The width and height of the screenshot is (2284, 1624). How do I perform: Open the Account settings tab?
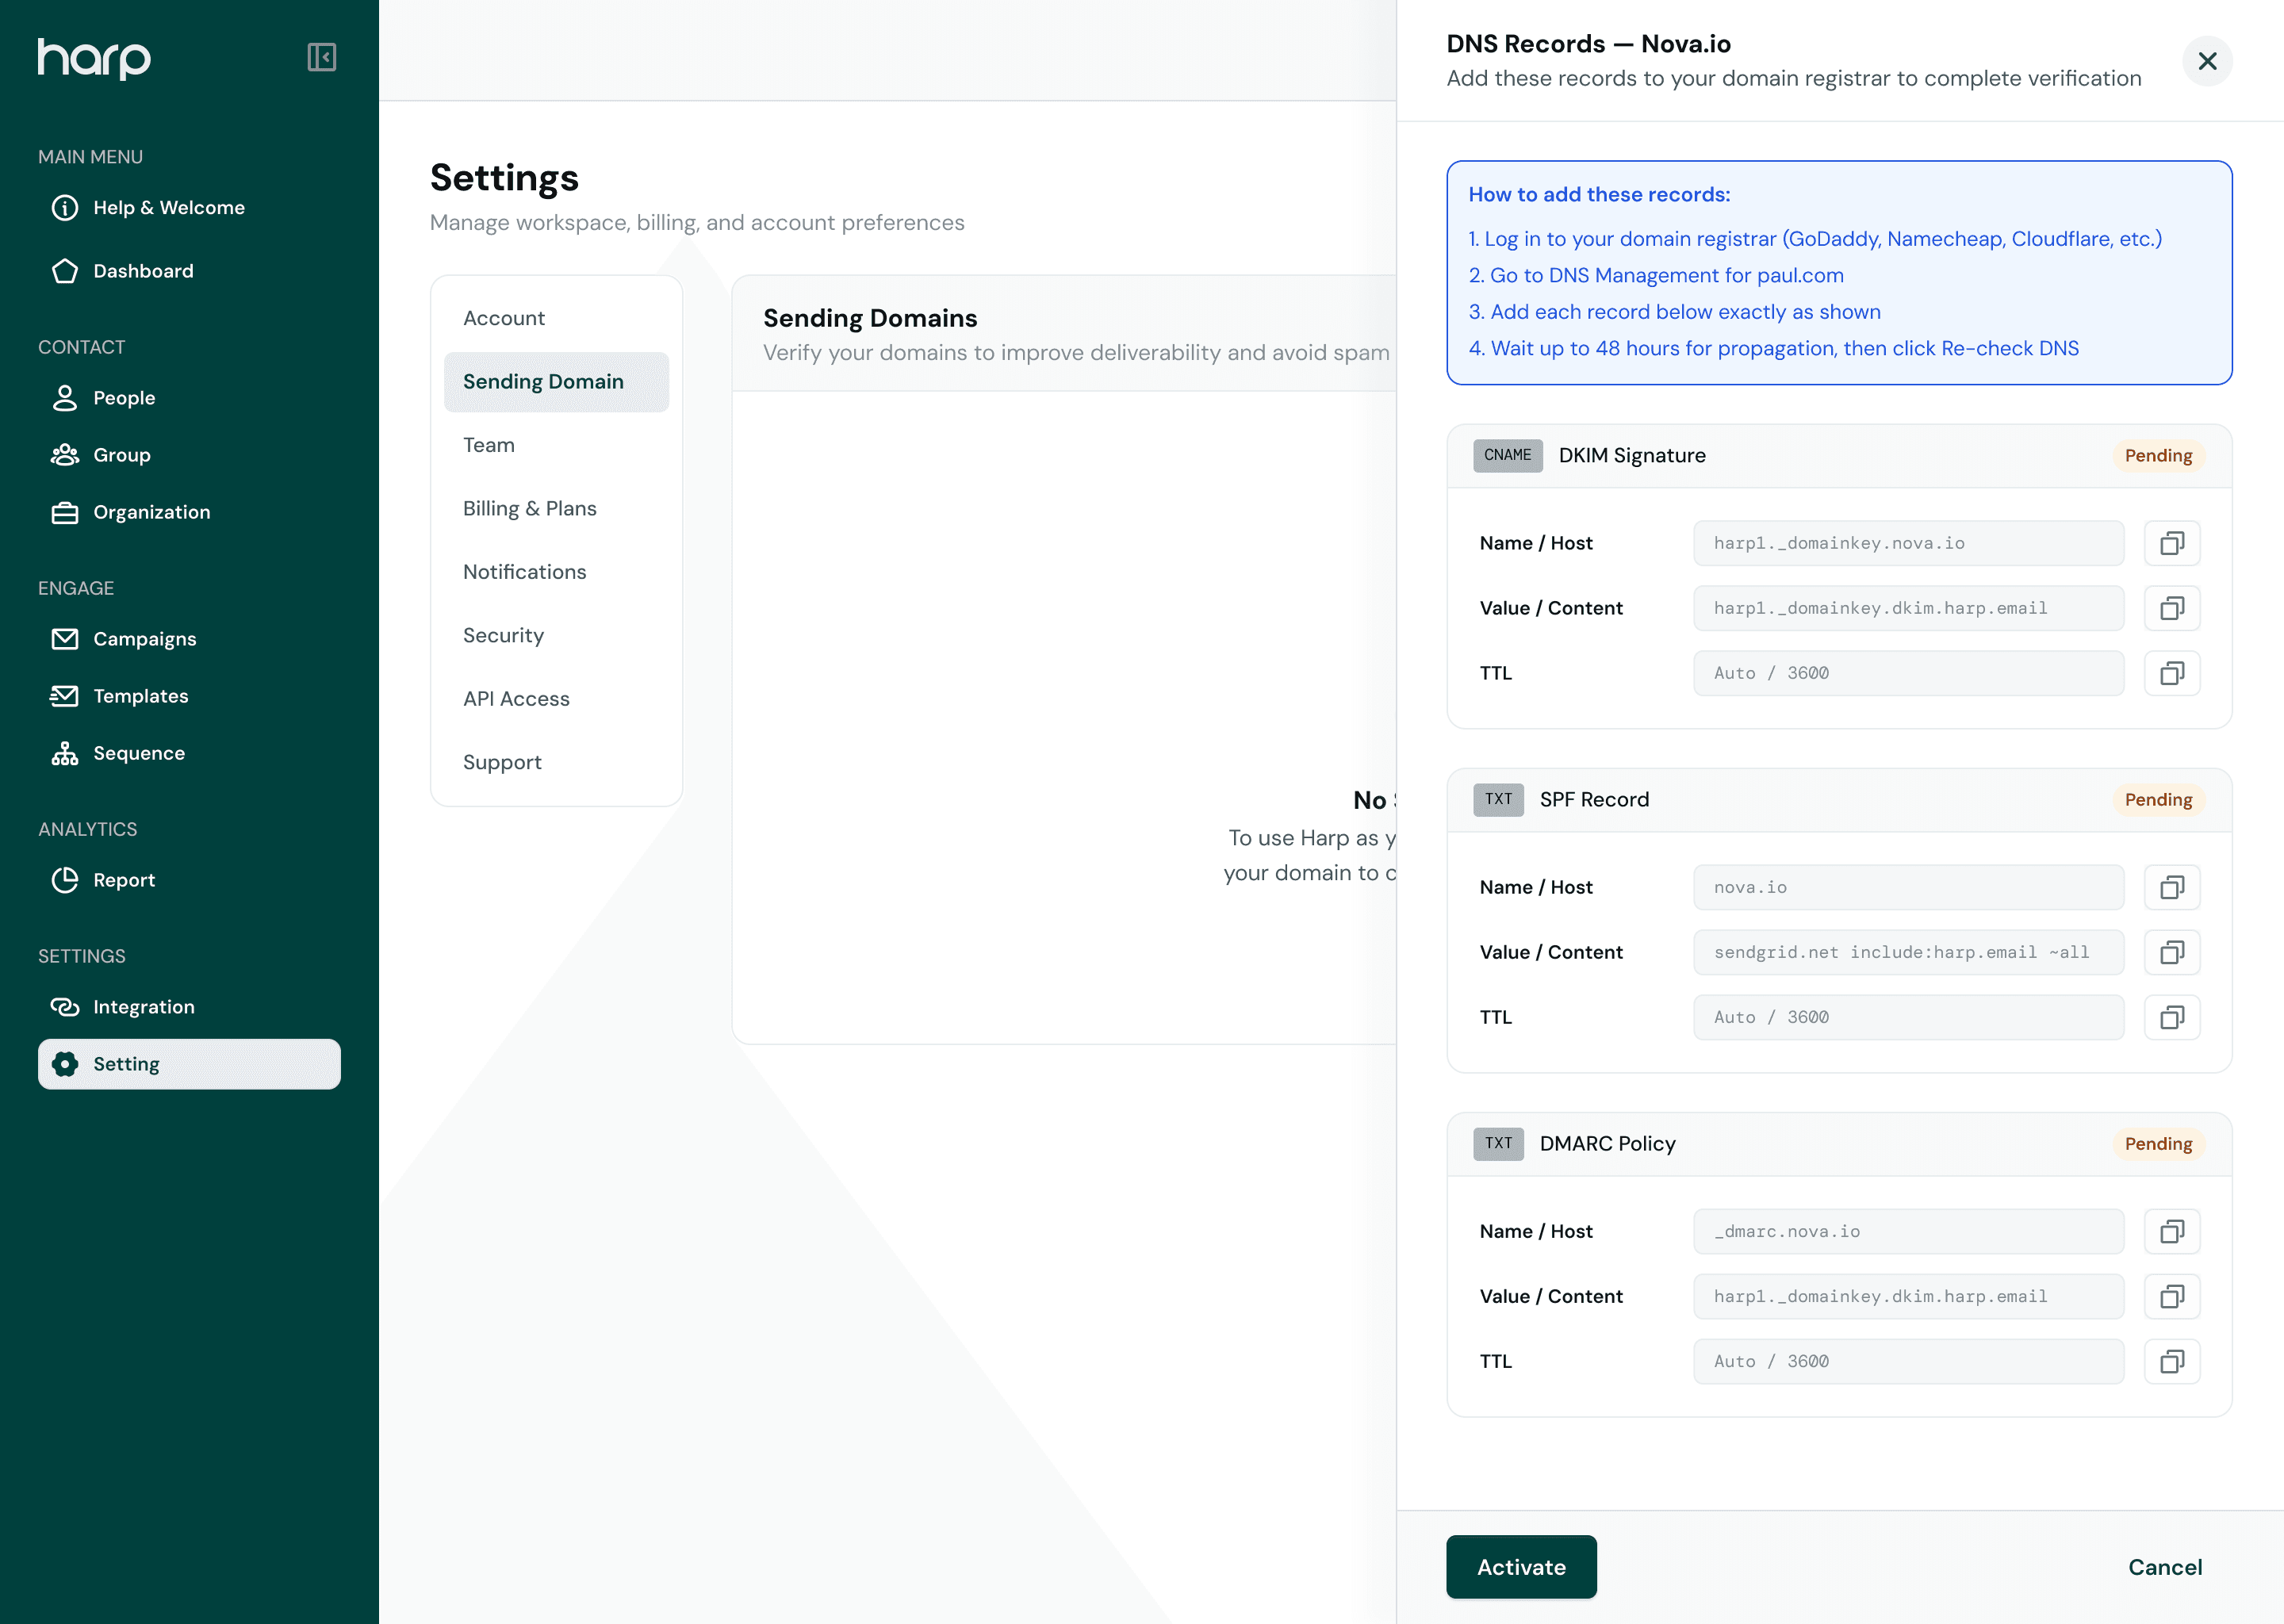click(x=556, y=318)
